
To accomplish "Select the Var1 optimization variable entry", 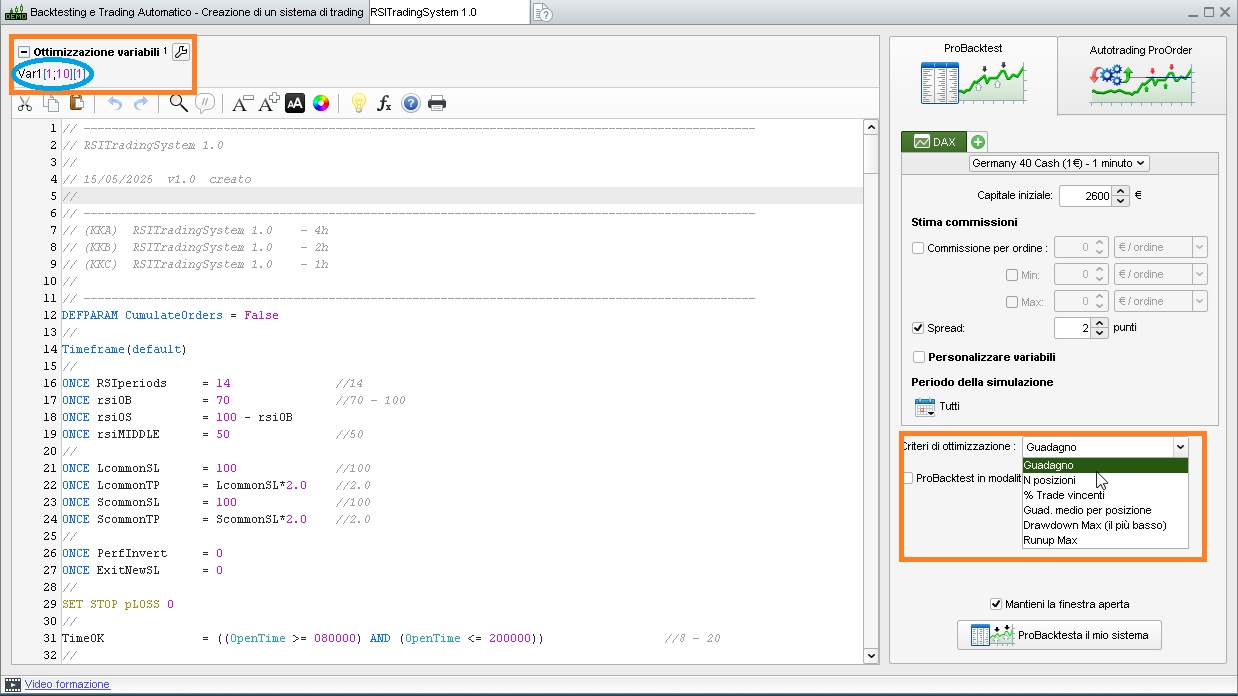I will (52, 74).
